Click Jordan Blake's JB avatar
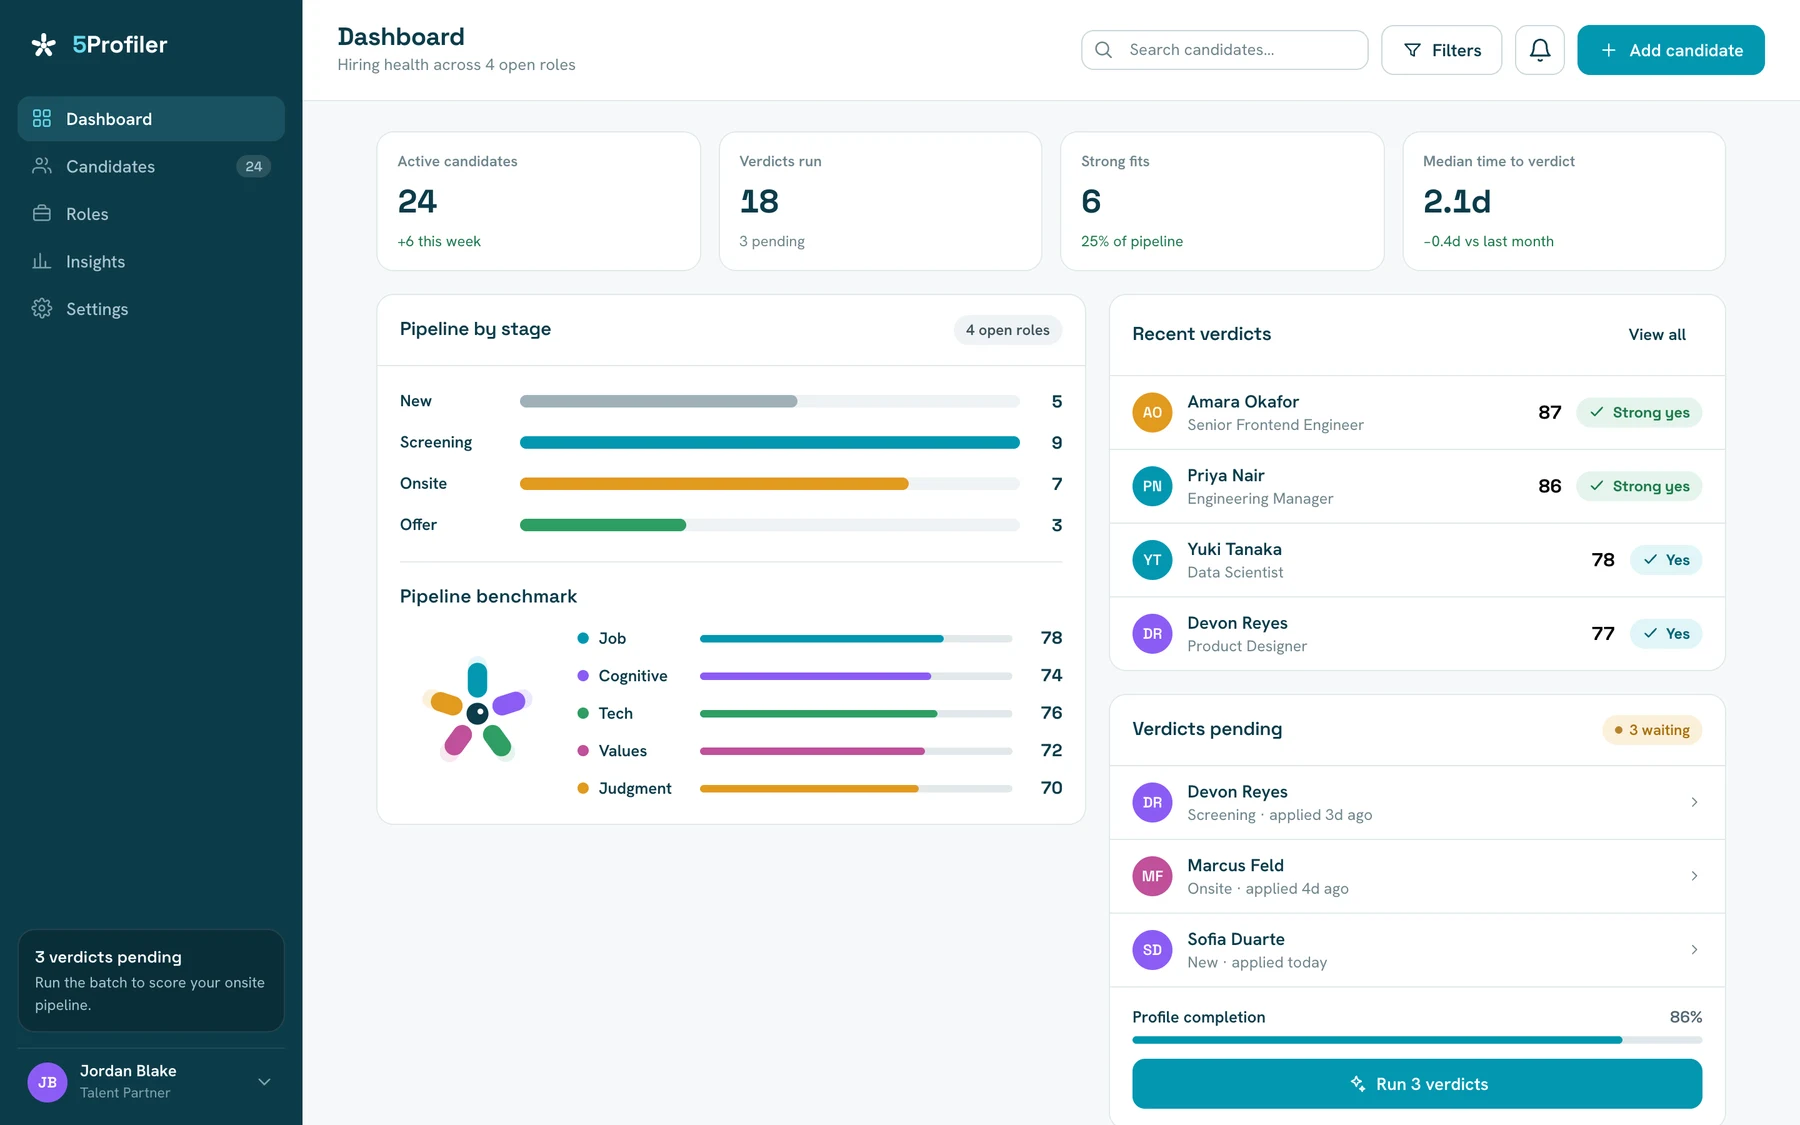 (47, 1082)
